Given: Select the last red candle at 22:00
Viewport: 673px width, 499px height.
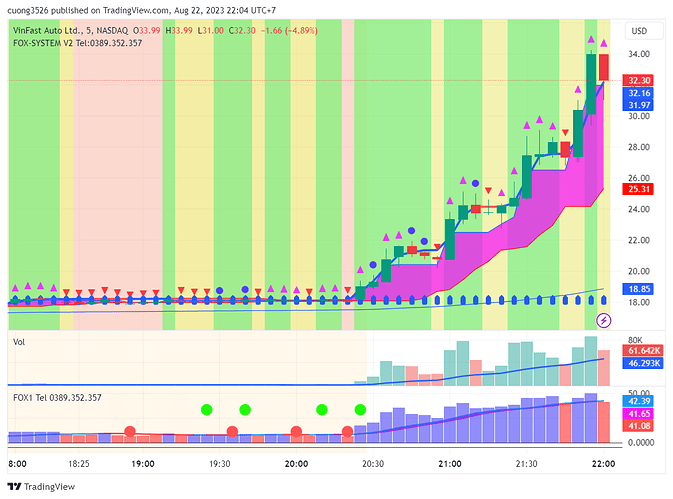Looking at the screenshot, I should [604, 67].
